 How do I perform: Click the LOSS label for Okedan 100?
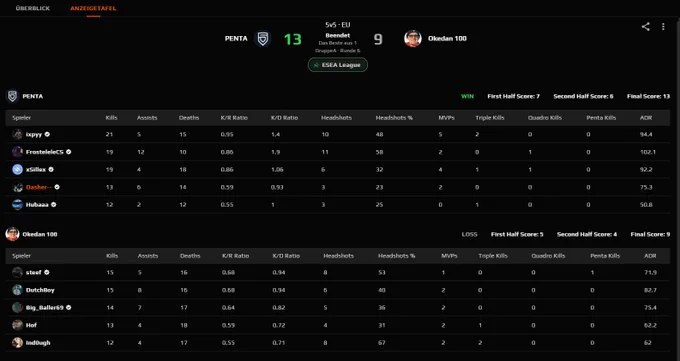click(x=469, y=234)
